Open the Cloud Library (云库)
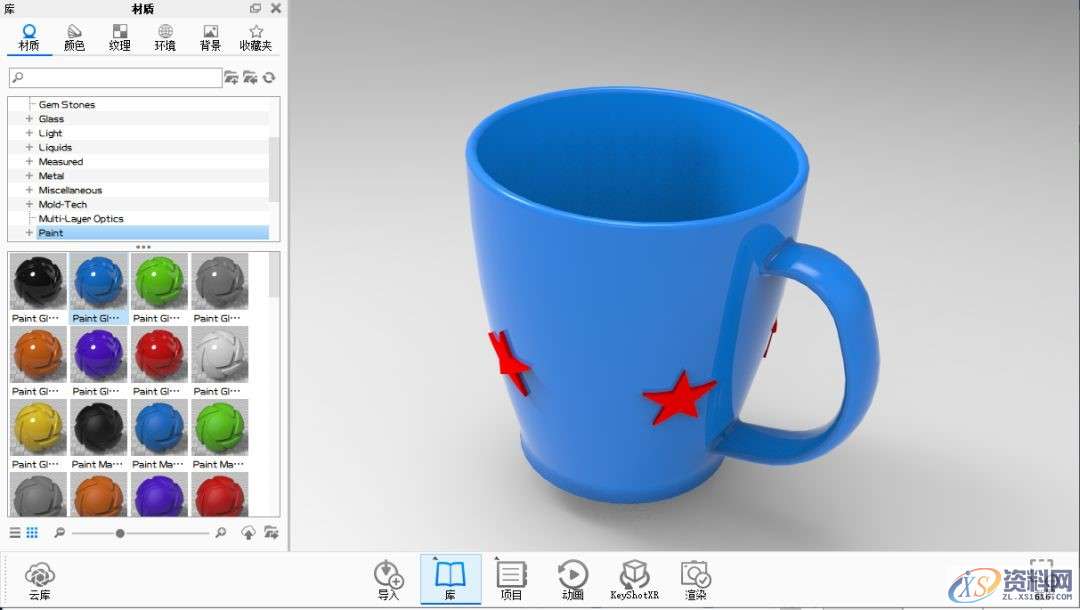The width and height of the screenshot is (1080, 610). click(x=40, y=578)
